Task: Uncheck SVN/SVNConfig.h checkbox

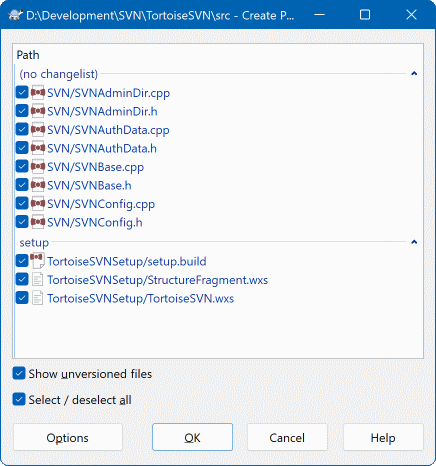Action: point(22,222)
